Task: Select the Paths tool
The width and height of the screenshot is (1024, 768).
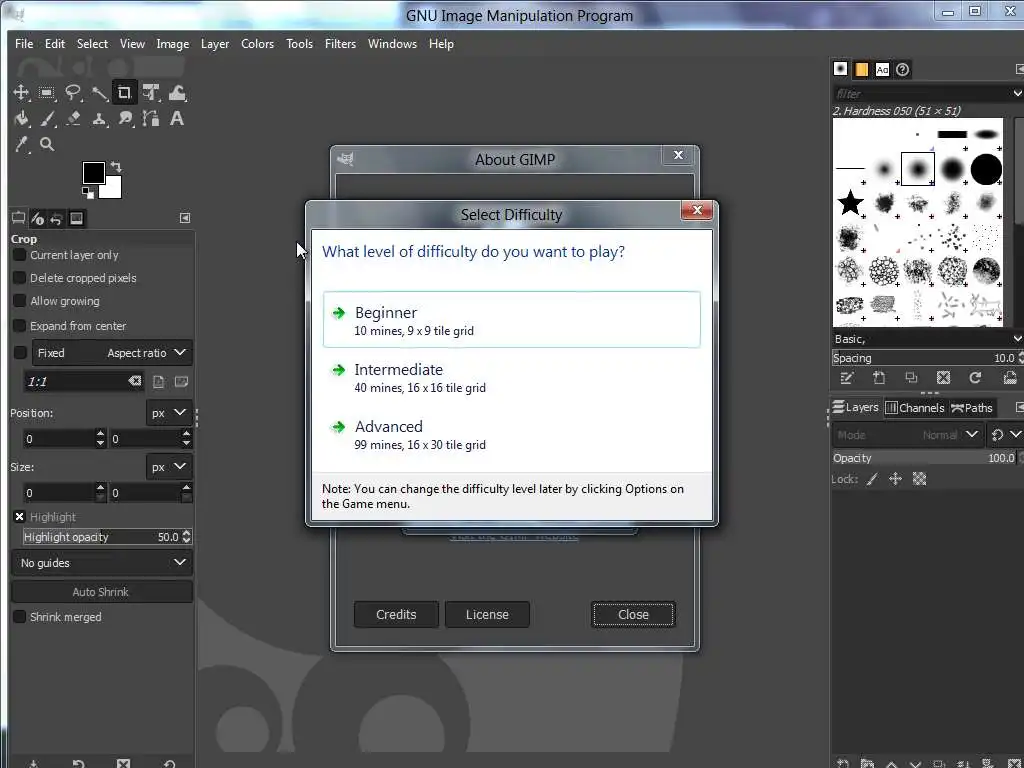Action: pyautogui.click(x=151, y=119)
